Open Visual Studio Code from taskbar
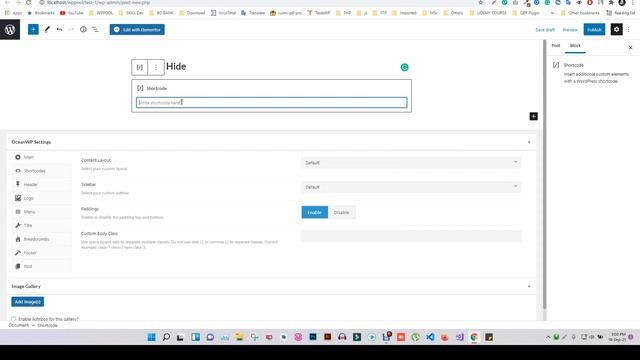640x360 pixels. pos(430,337)
